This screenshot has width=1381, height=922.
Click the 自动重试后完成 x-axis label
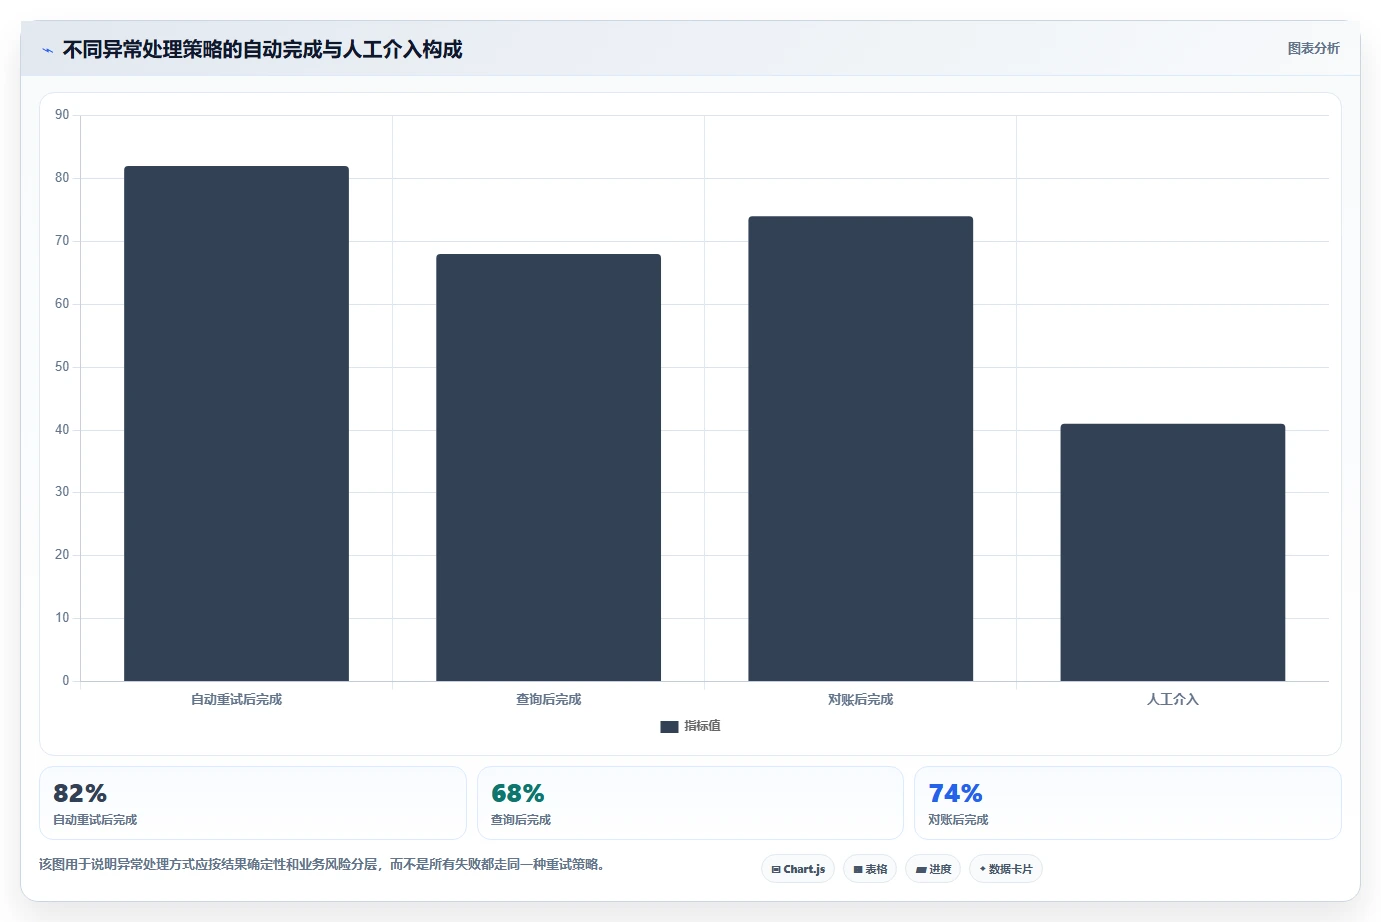pyautogui.click(x=236, y=700)
